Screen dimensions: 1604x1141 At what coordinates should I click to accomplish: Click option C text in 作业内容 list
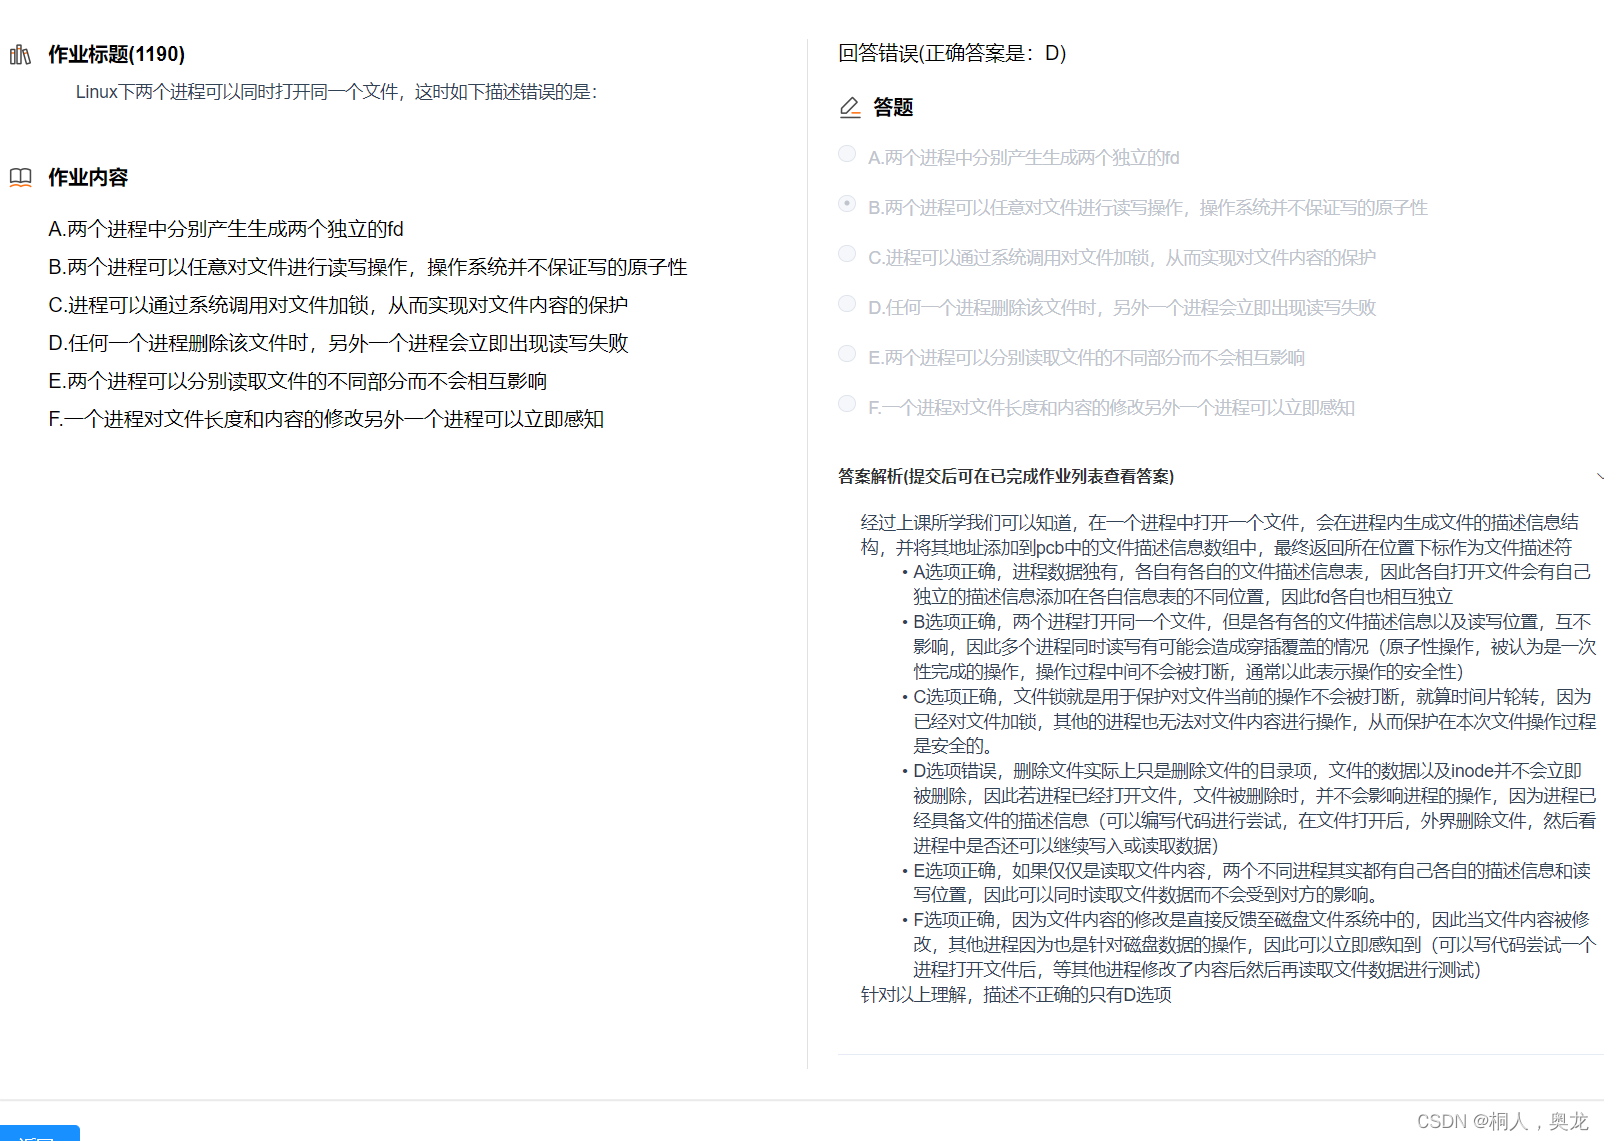(338, 305)
